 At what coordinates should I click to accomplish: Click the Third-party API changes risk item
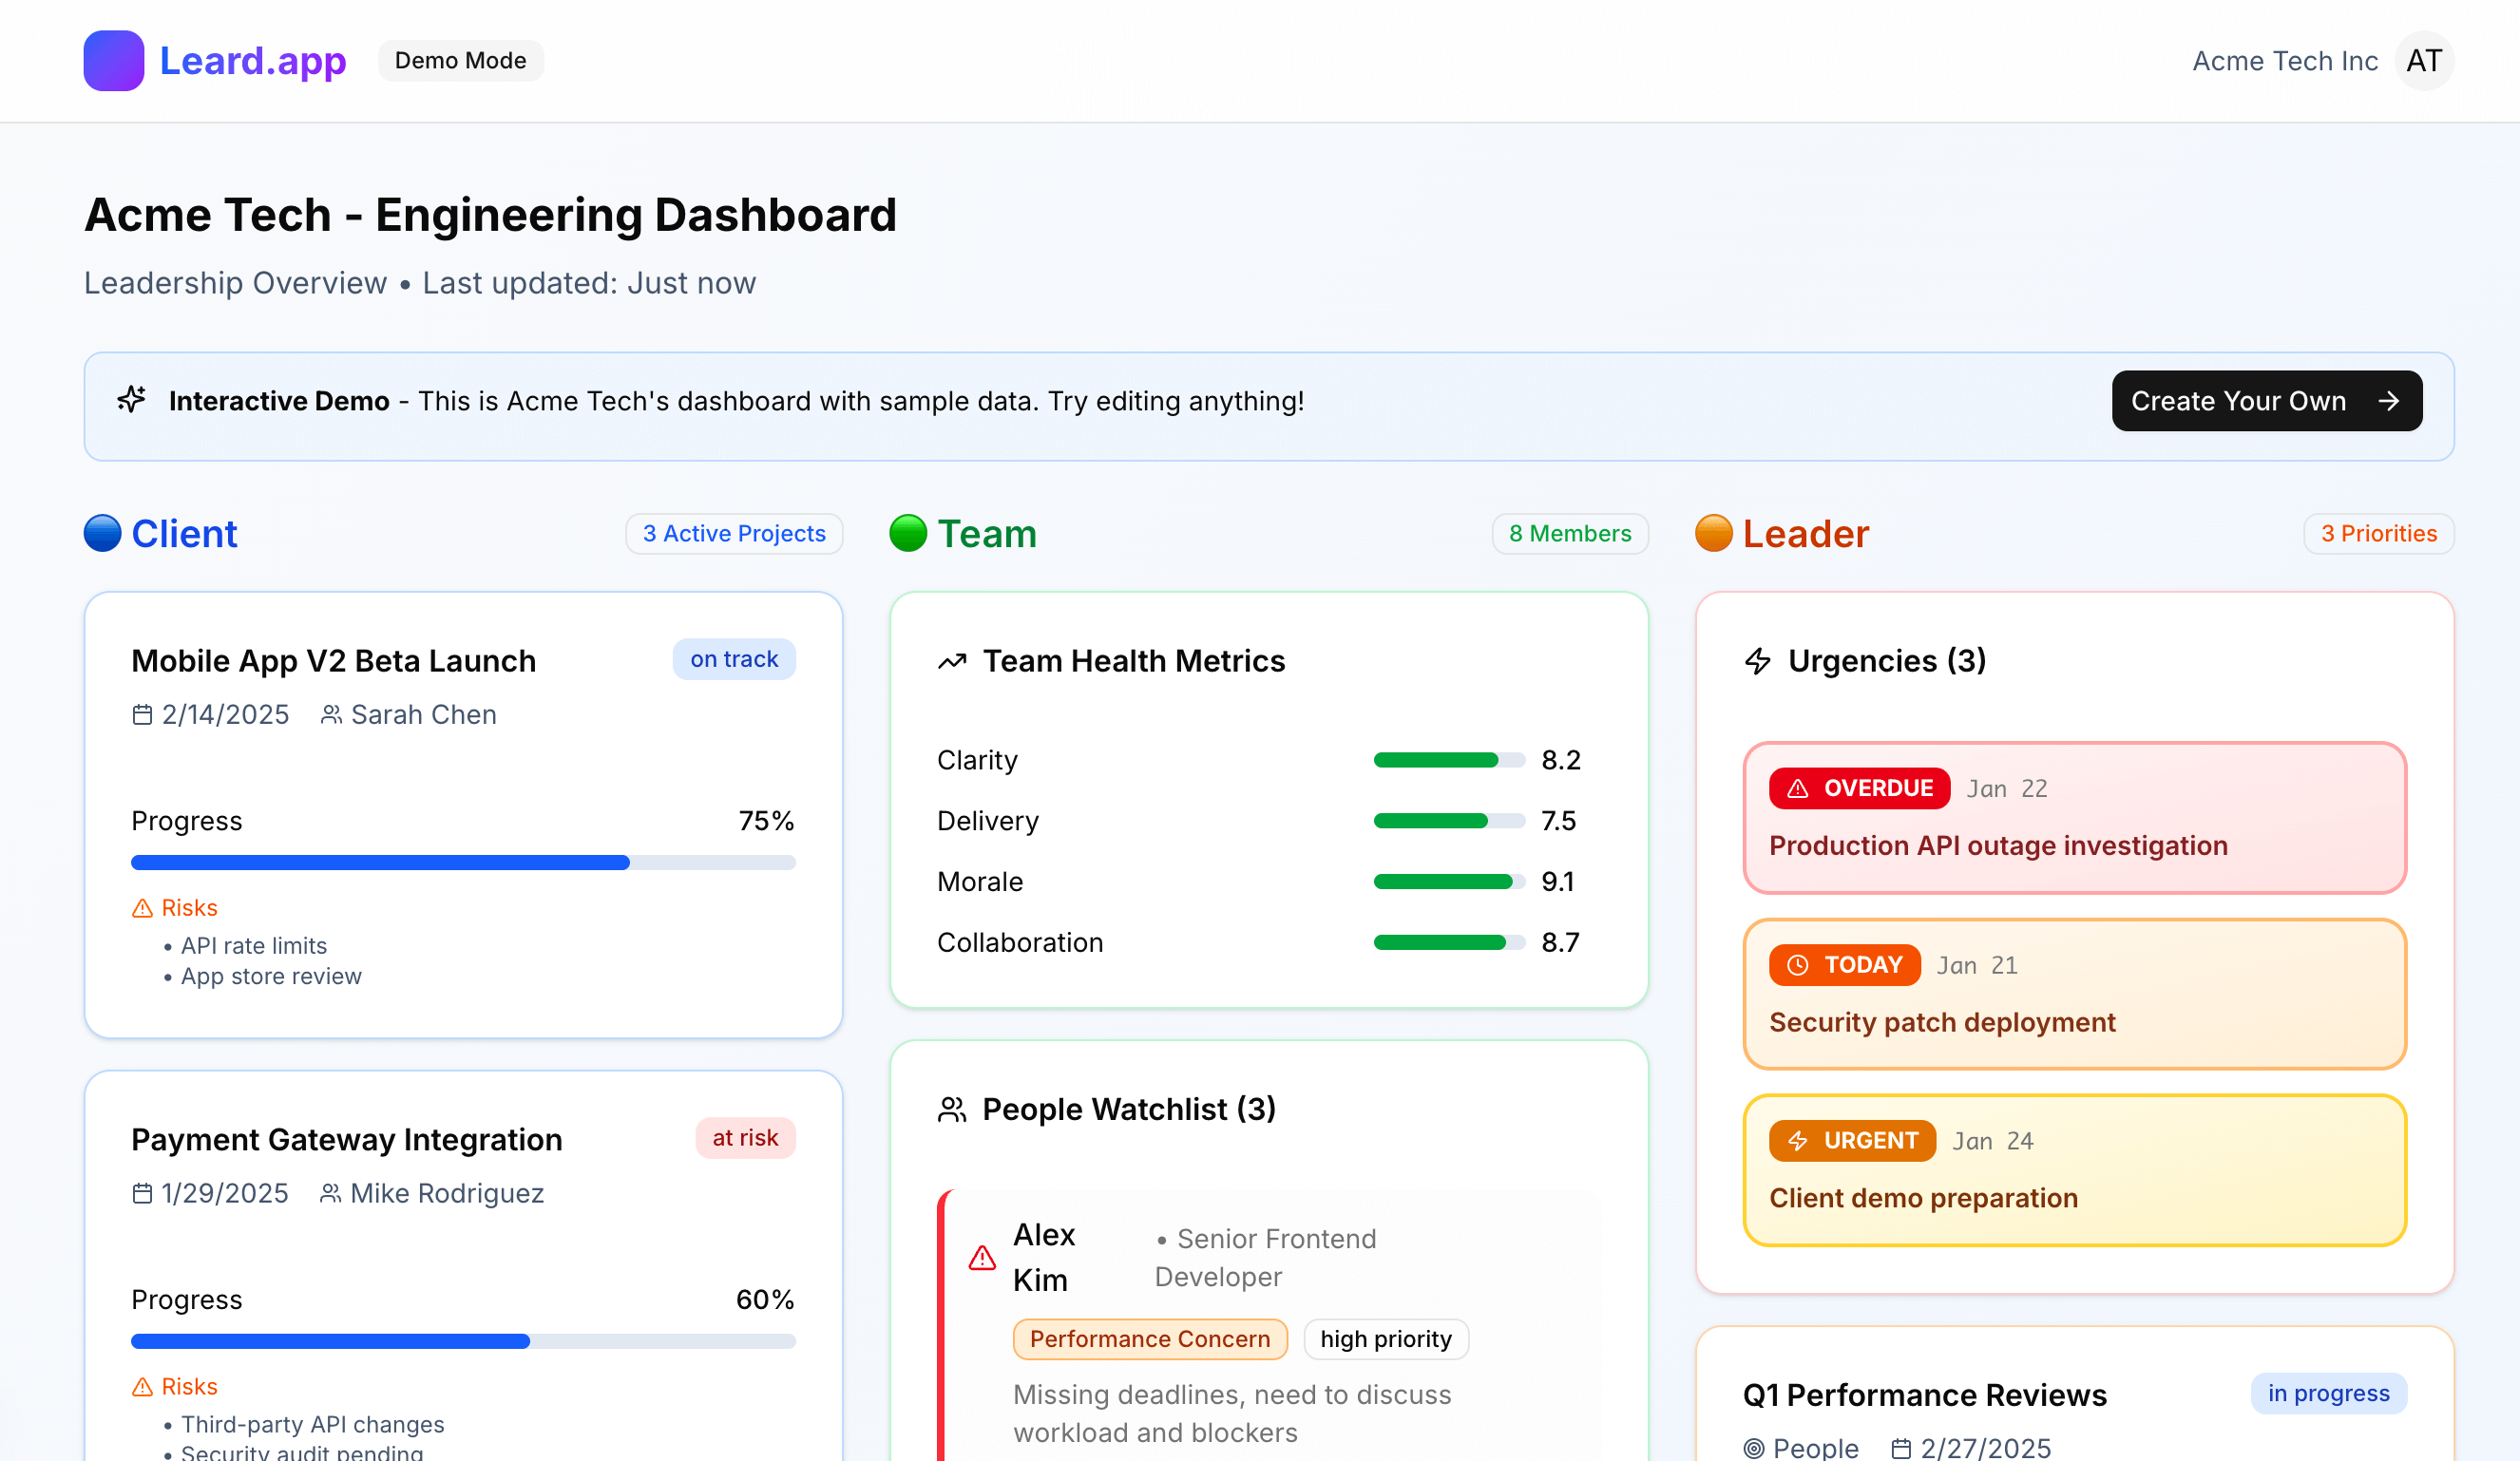312,1425
